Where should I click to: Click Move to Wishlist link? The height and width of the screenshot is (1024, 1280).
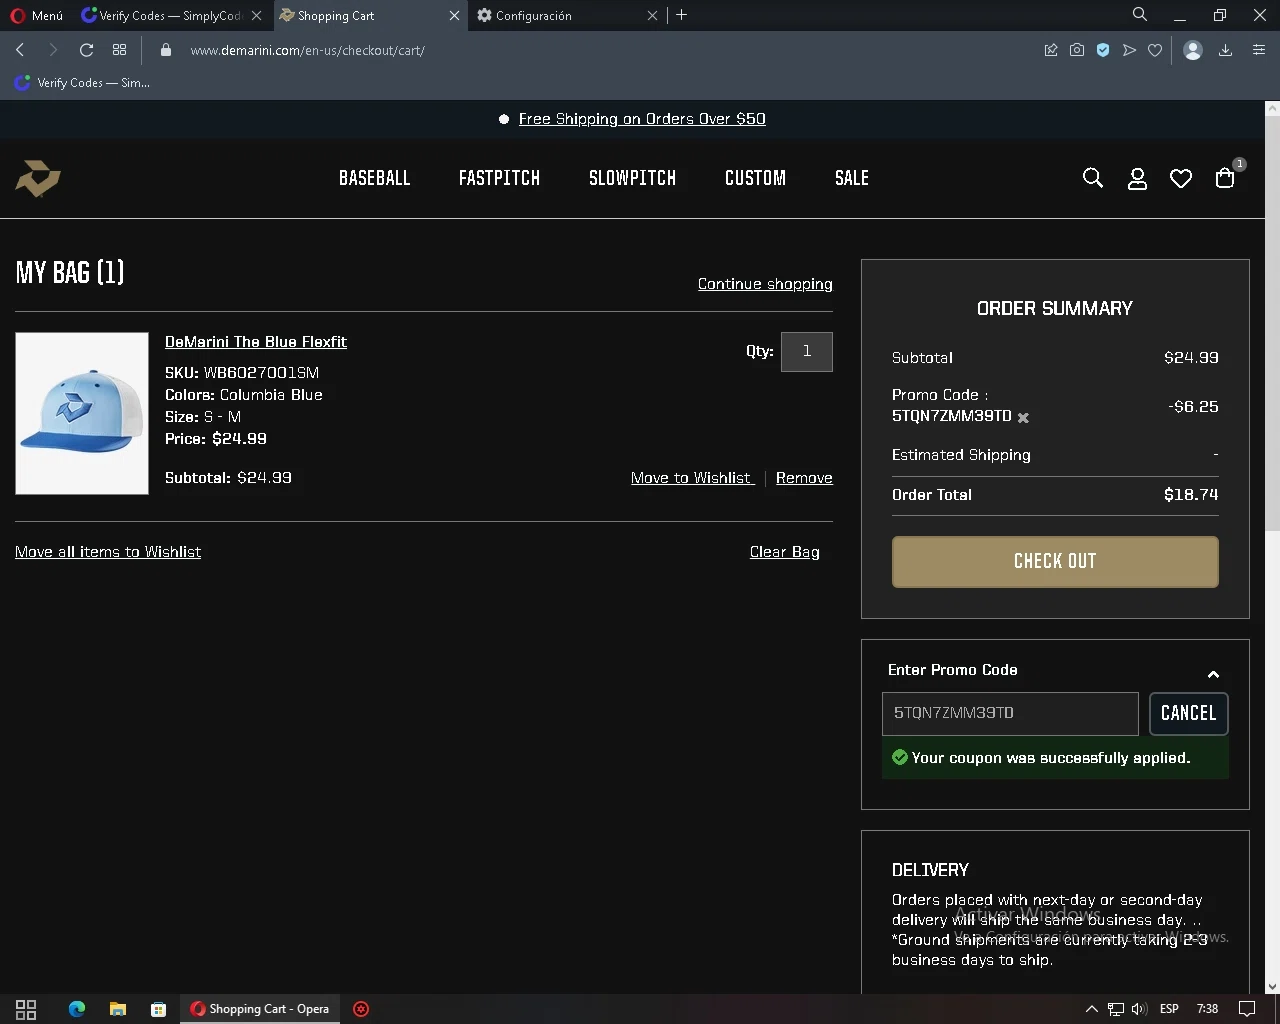[x=692, y=478]
